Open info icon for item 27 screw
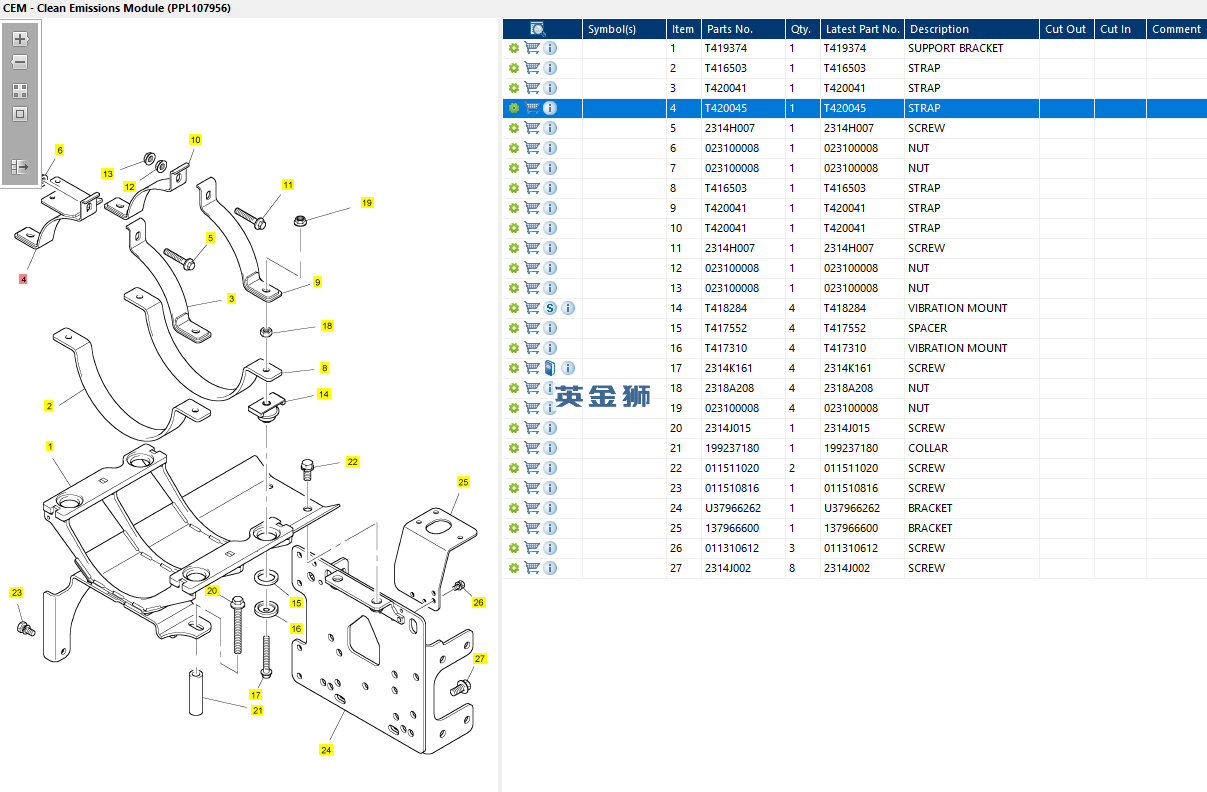This screenshot has height=792, width=1207. click(x=550, y=568)
